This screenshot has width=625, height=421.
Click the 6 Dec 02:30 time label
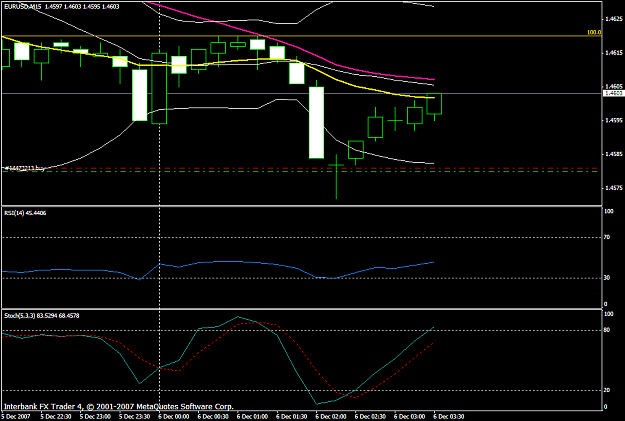coord(370,417)
